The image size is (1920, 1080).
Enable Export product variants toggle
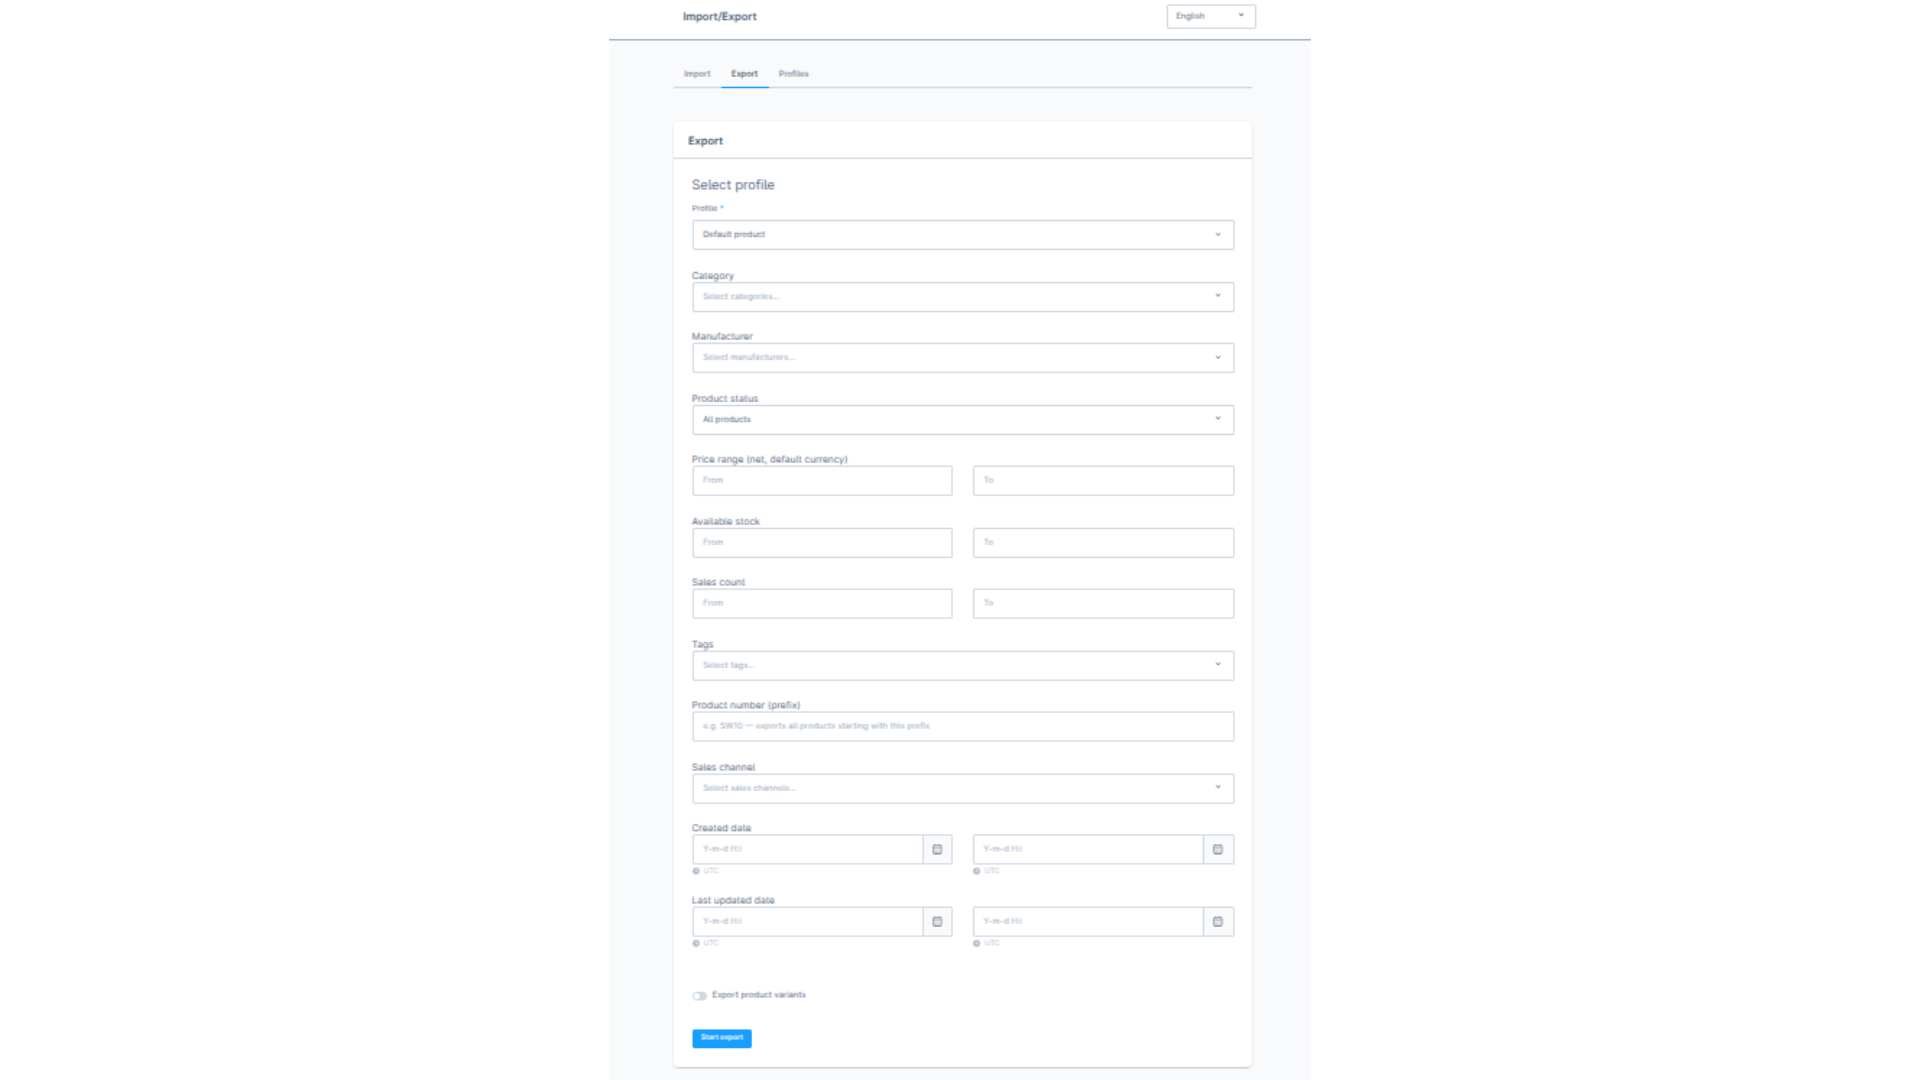click(x=700, y=996)
